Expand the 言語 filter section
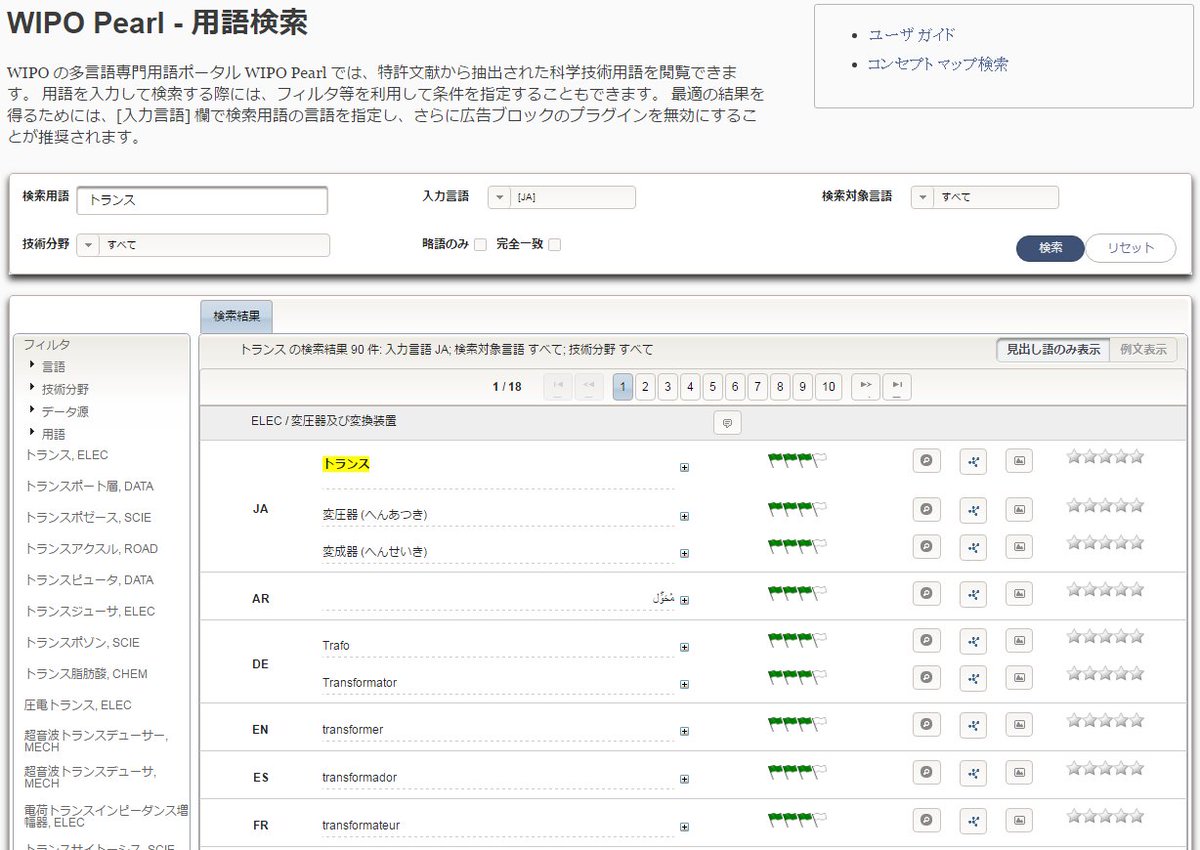Screen dimensions: 1200x850 [53, 367]
